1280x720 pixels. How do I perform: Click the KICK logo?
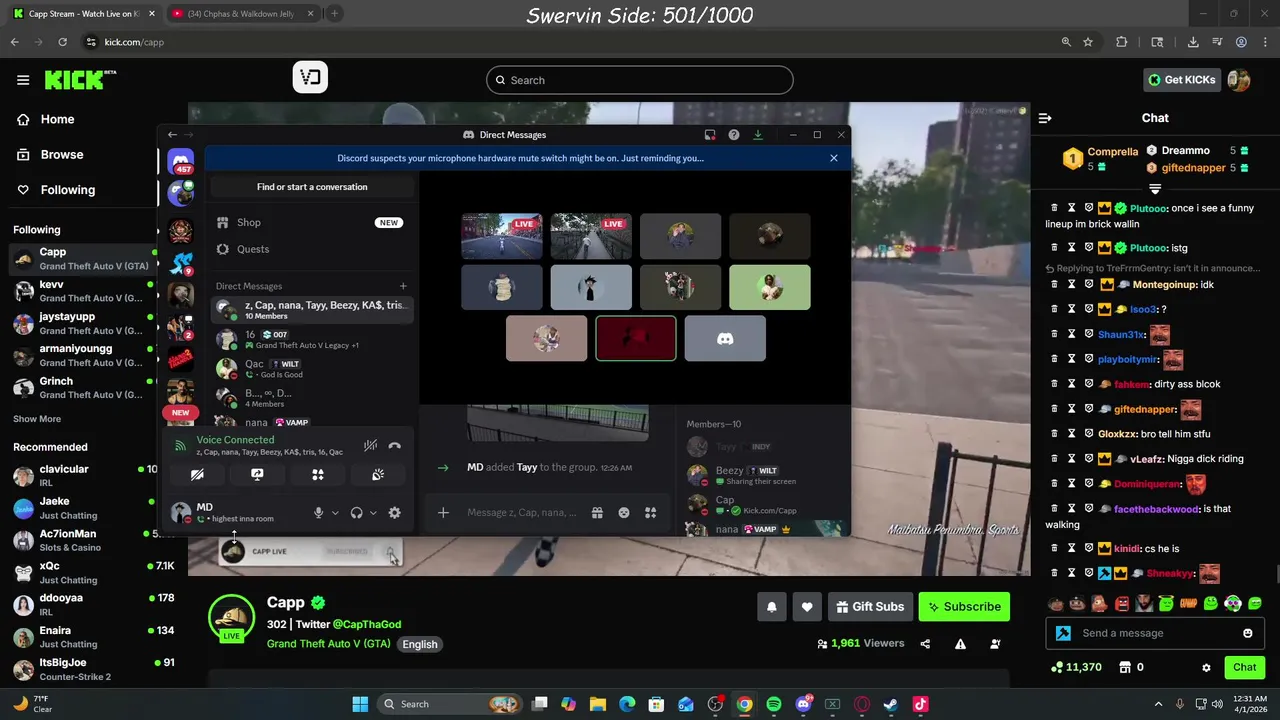pos(80,80)
